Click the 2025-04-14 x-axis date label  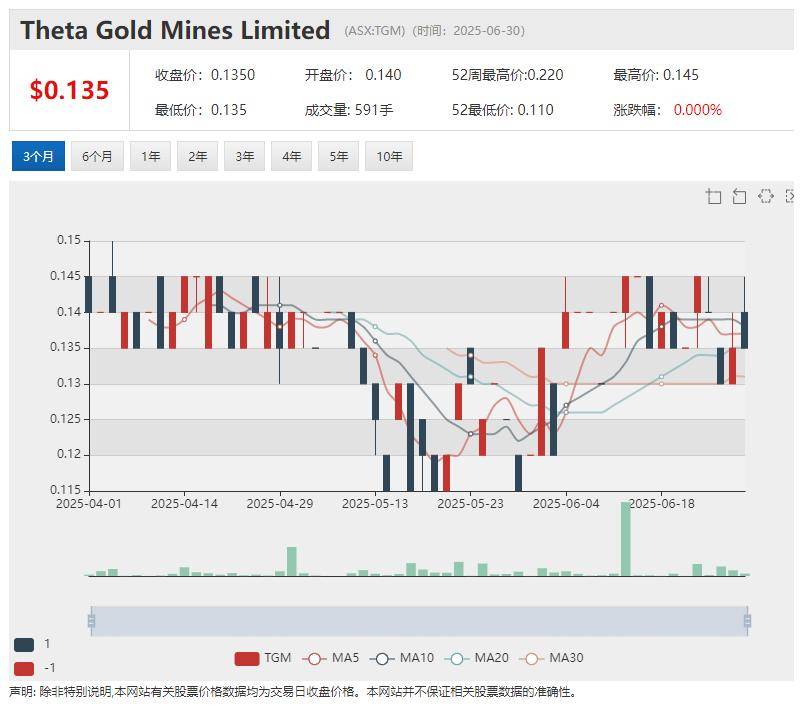[x=184, y=504]
